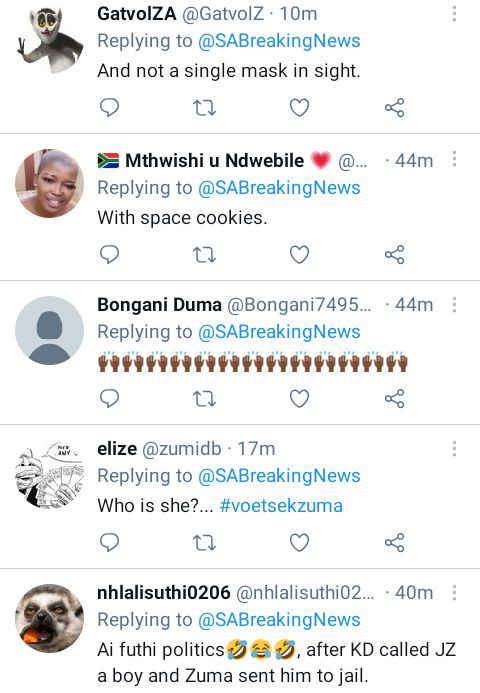Open more options on nhlalisuthi0206's tweet
Viewport: 480px width, 693px height.
click(454, 593)
